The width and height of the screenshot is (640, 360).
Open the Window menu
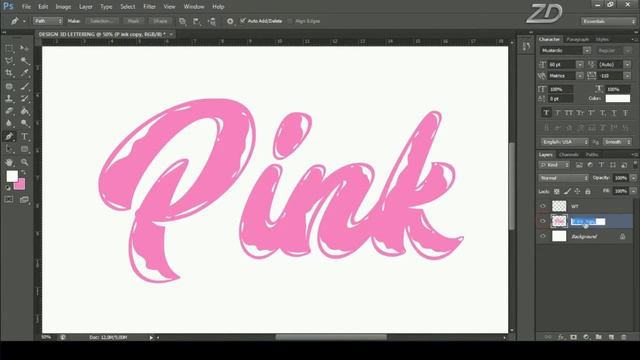[194, 7]
